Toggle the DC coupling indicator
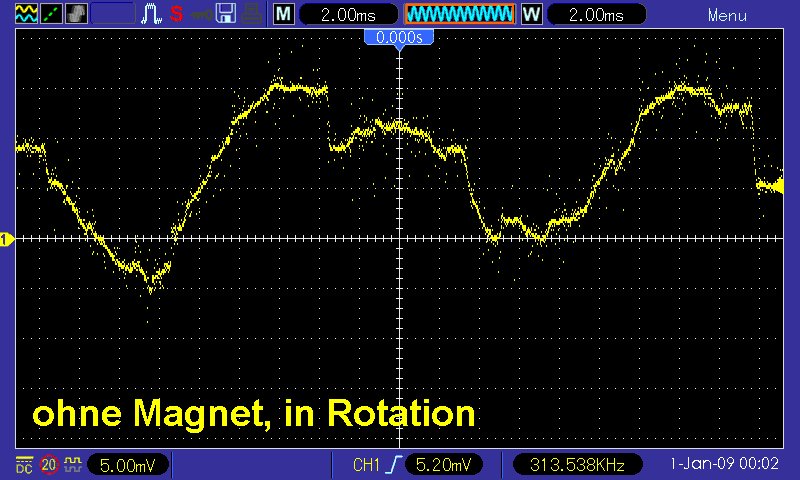The height and width of the screenshot is (480, 800). pos(23,465)
